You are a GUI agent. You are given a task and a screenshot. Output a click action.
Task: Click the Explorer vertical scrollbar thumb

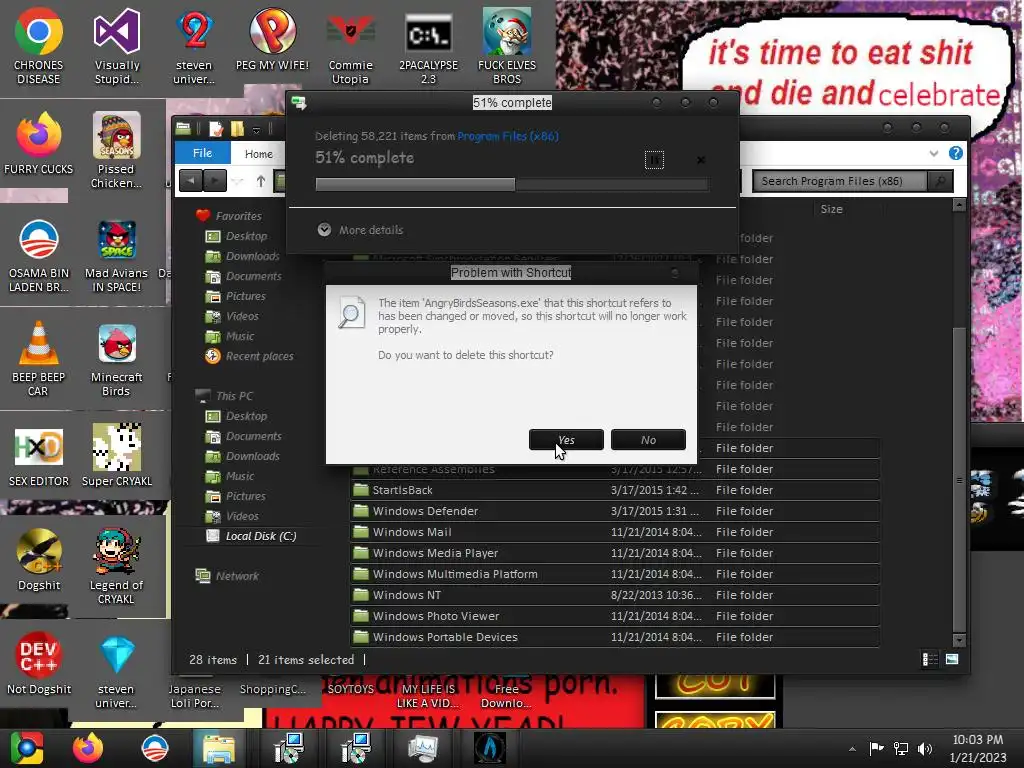tap(959, 478)
